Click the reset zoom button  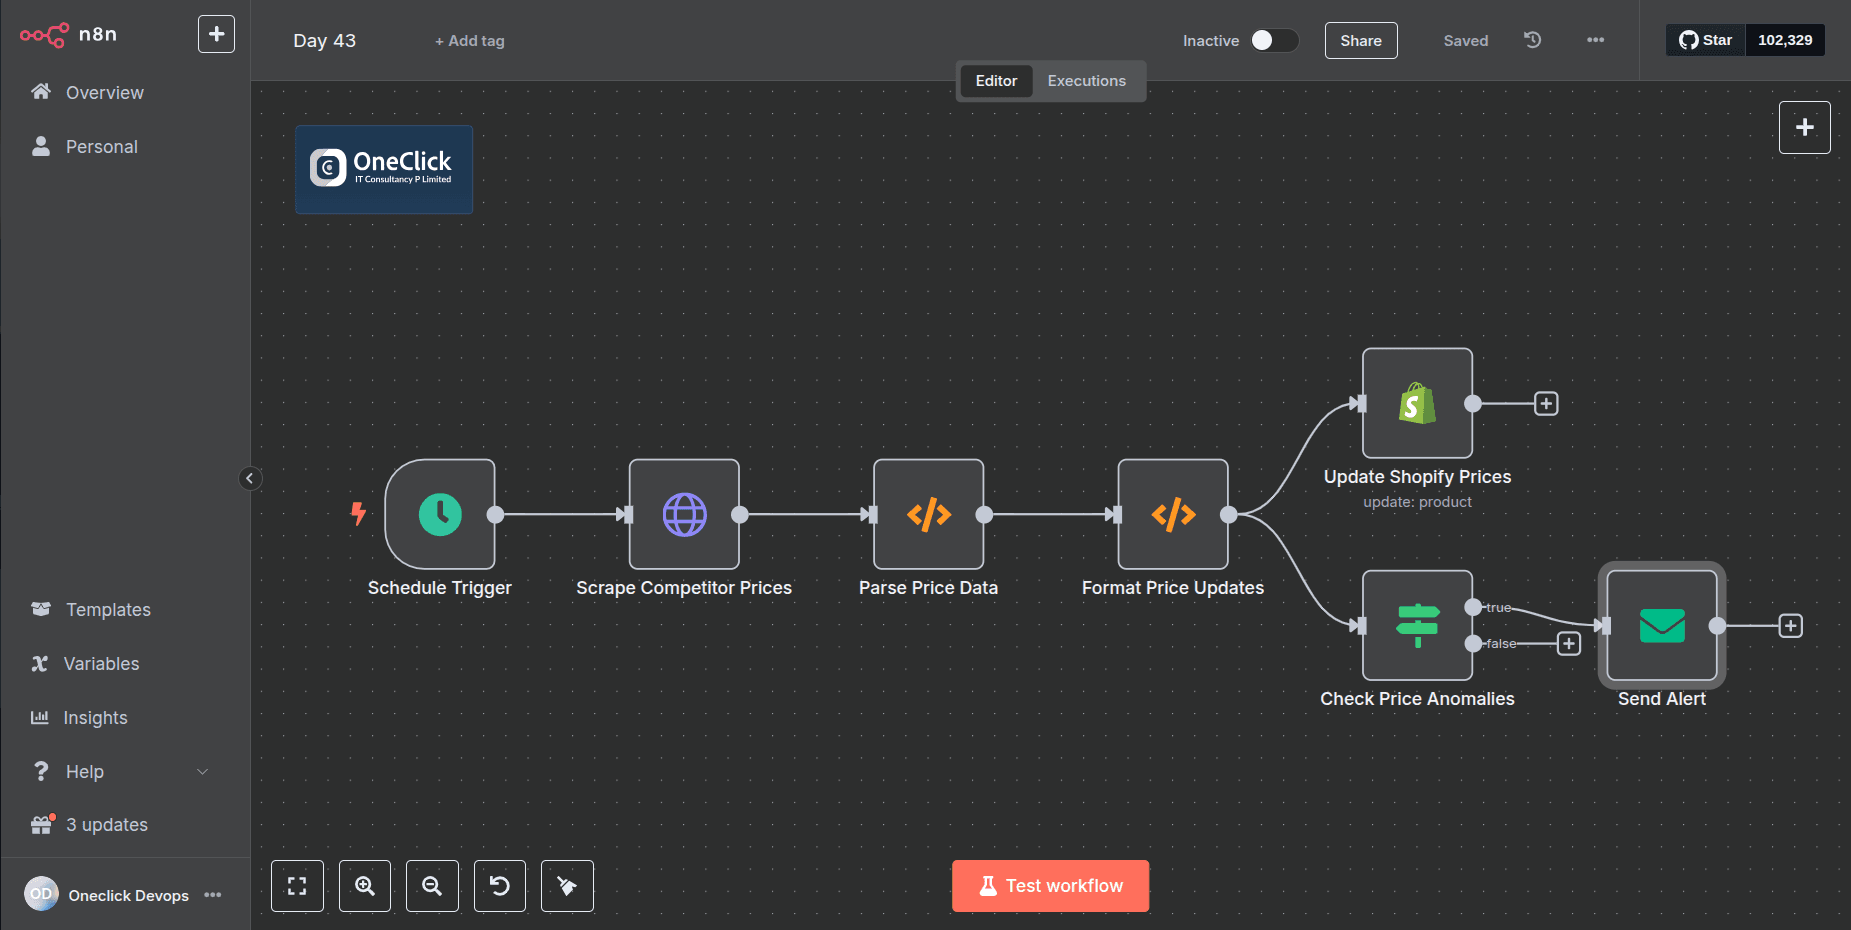click(x=500, y=886)
